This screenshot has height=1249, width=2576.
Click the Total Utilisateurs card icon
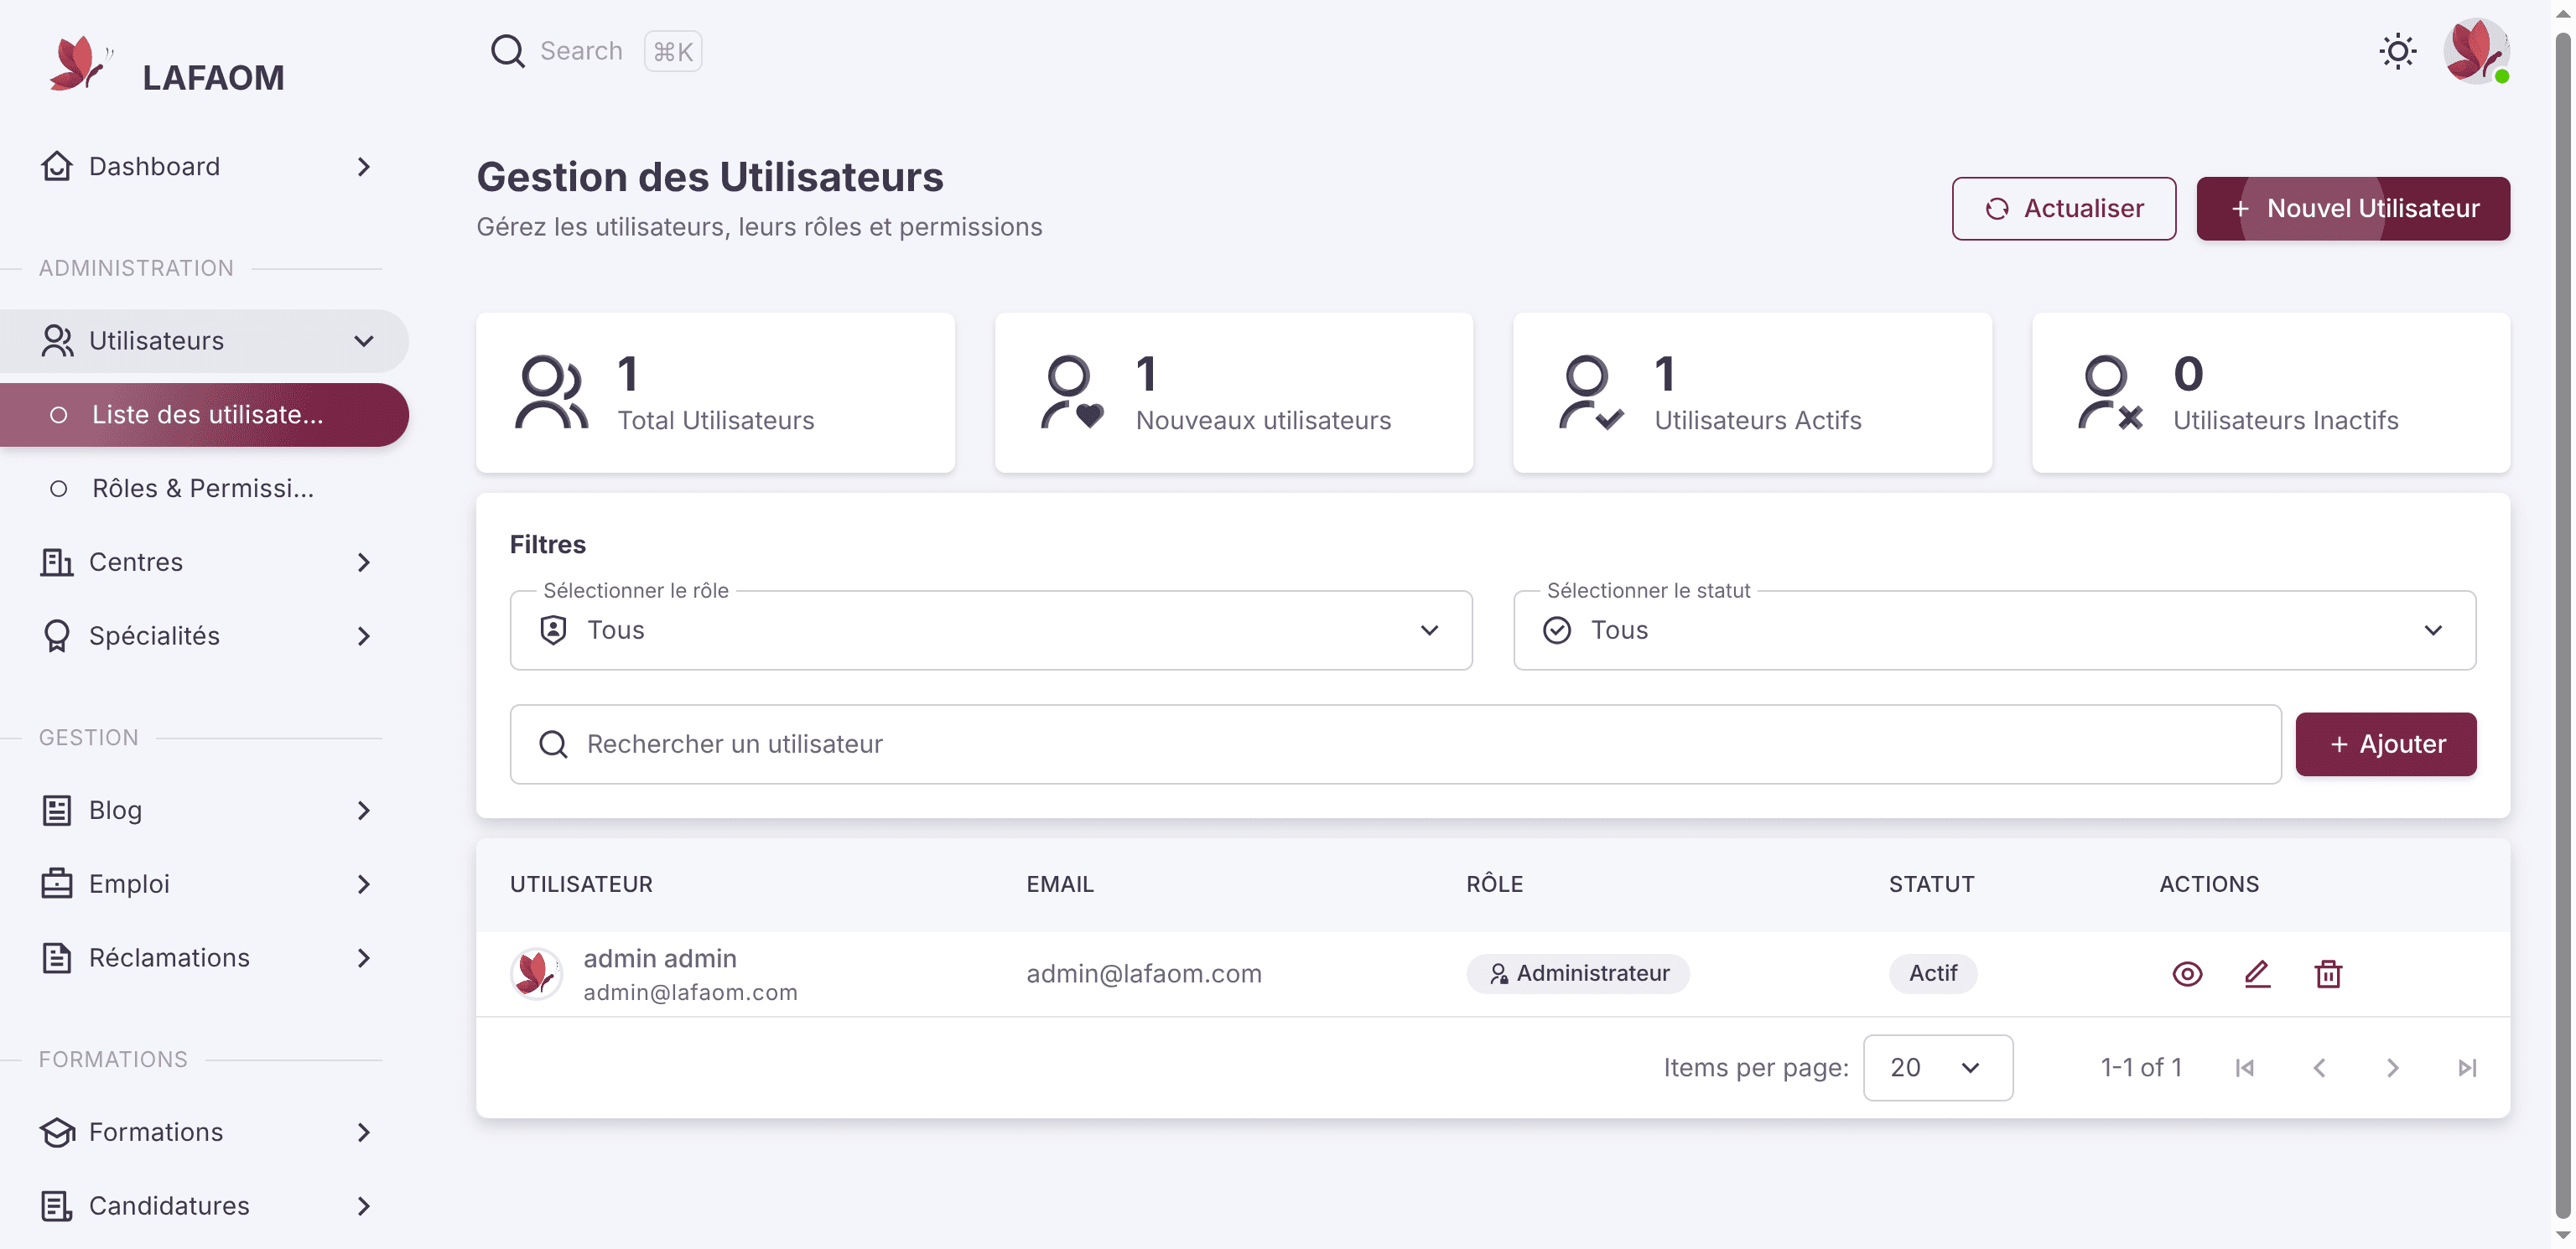click(551, 392)
